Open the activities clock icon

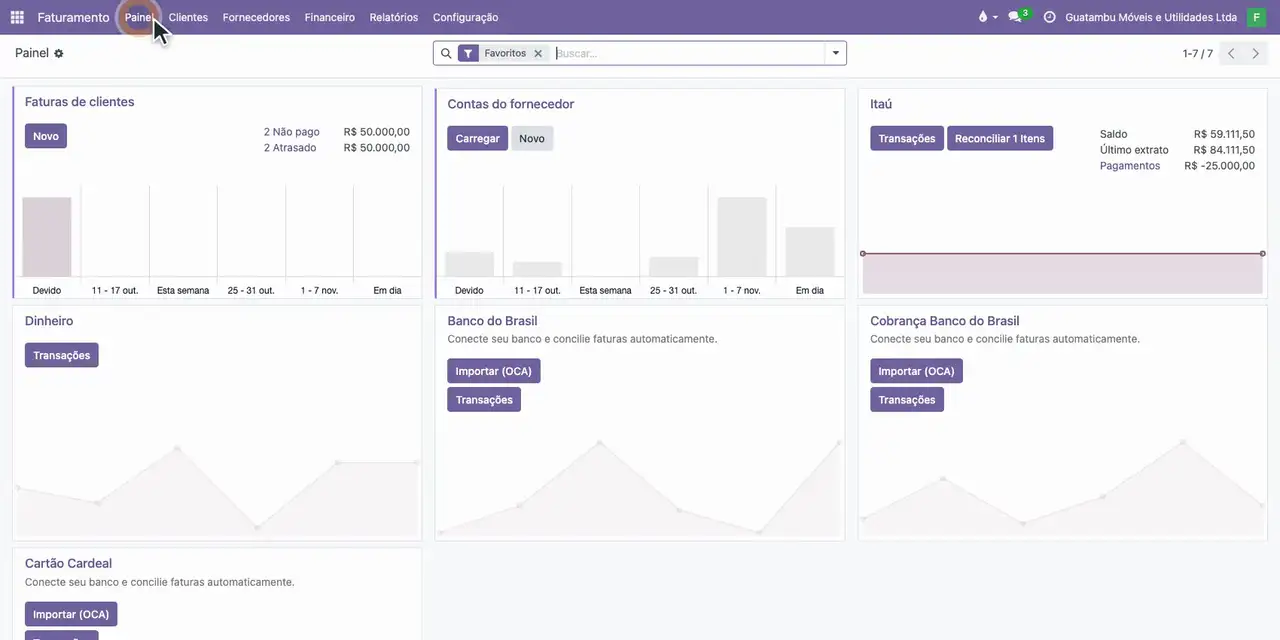click(1049, 17)
